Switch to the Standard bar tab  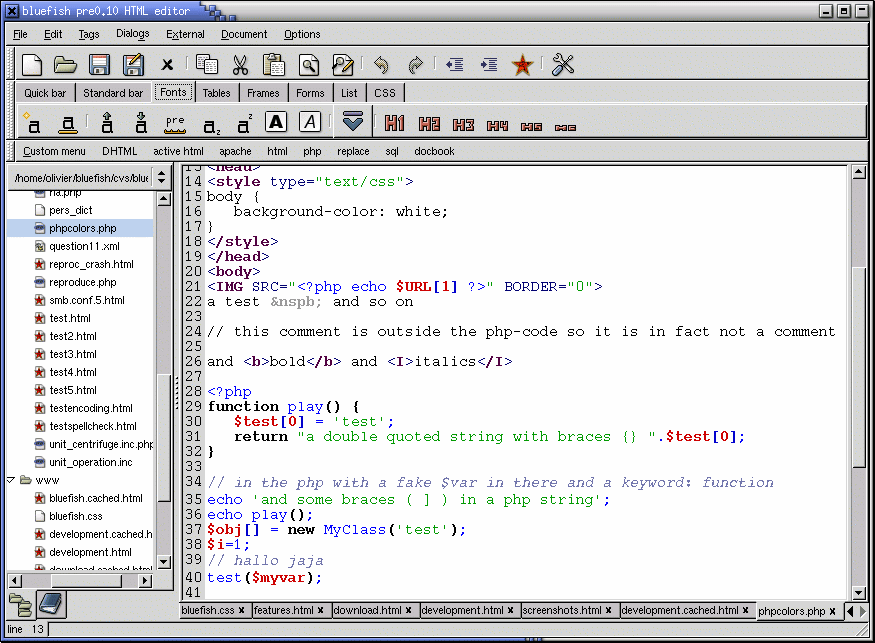tap(113, 93)
